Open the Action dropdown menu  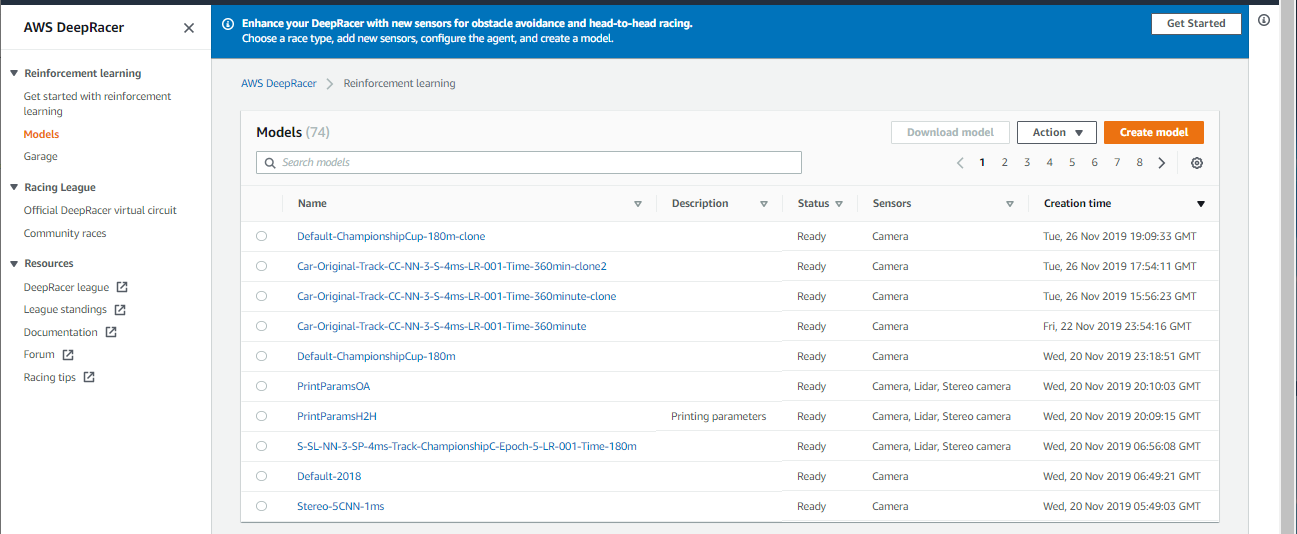pos(1056,132)
